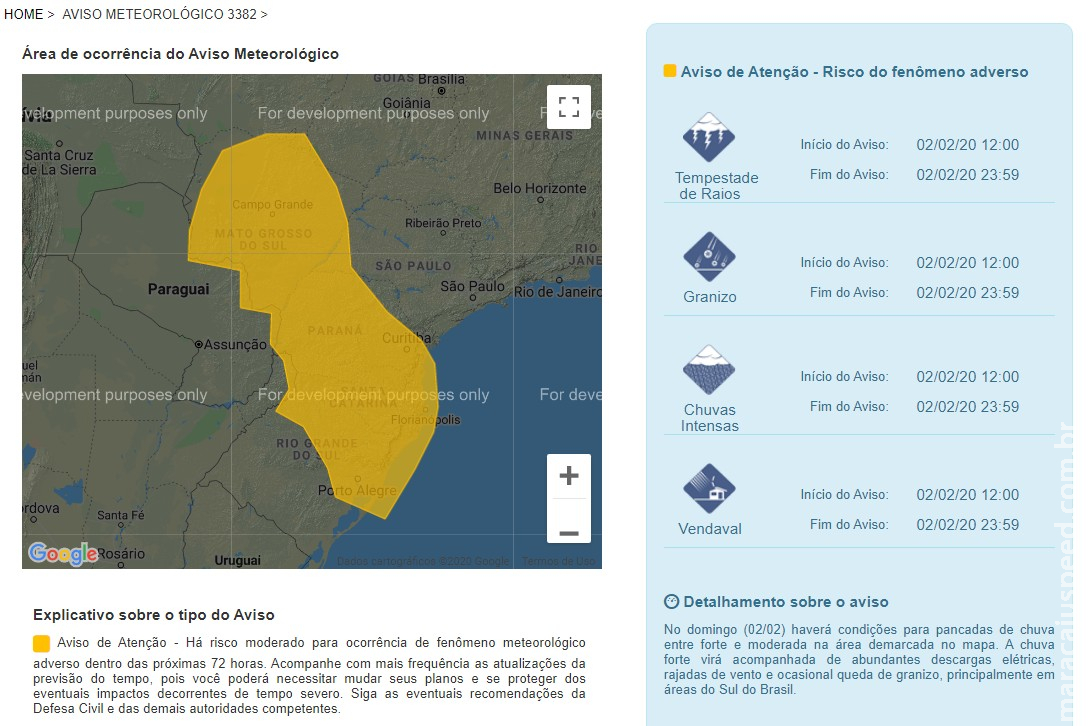Go to HOME breadcrumb
The height and width of the screenshot is (726, 1088).
coord(24,14)
